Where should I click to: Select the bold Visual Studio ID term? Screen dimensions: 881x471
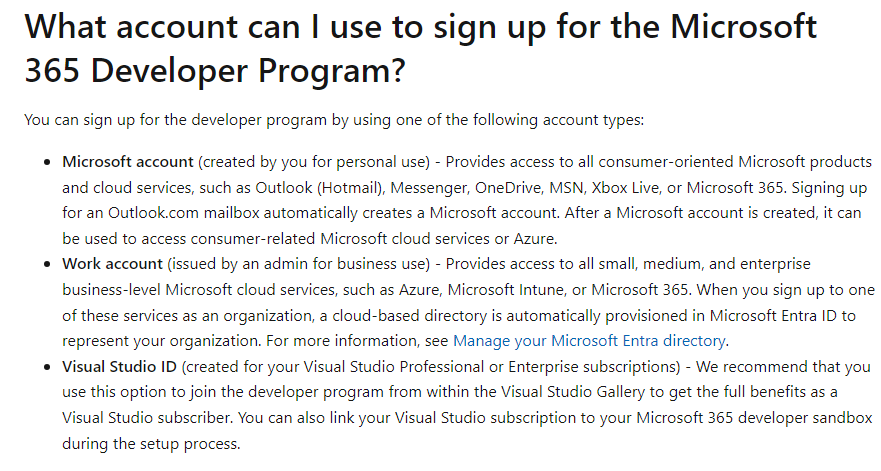pyautogui.click(x=119, y=367)
